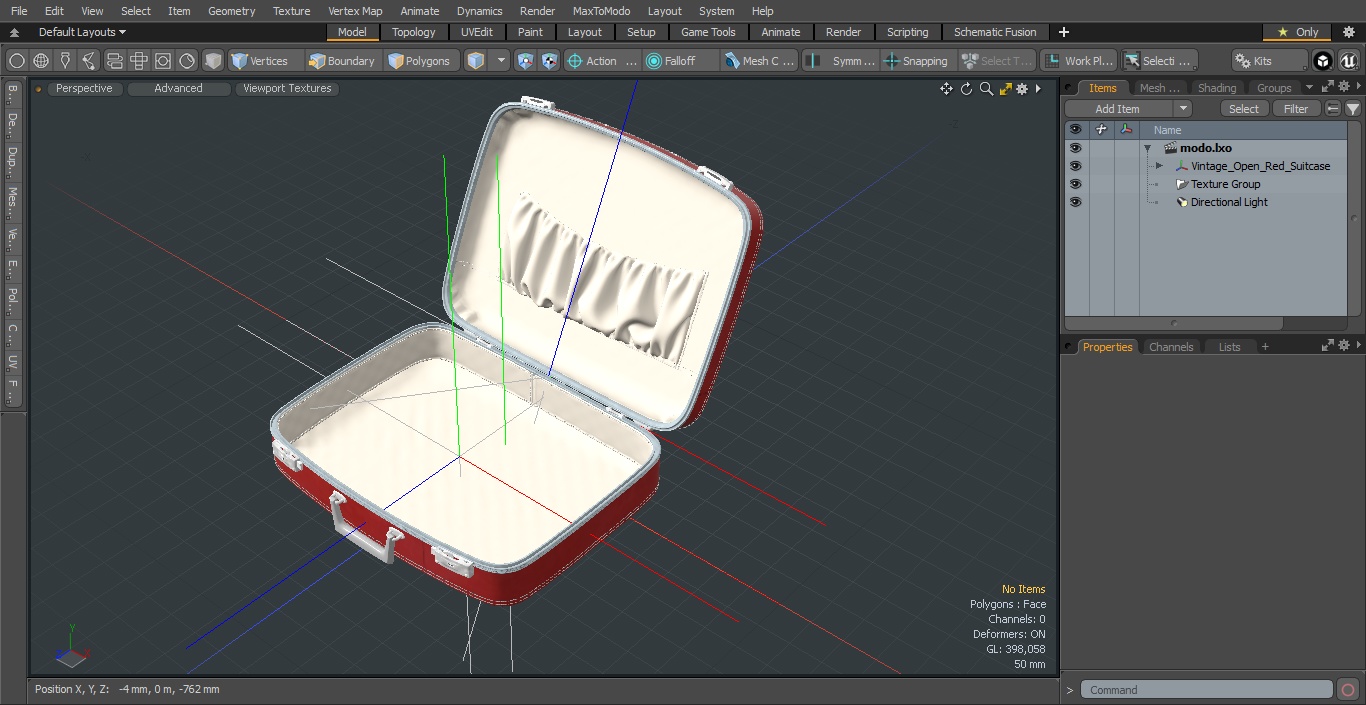
Task: Switch to the Mesh tab in item panel
Action: click(x=1160, y=88)
